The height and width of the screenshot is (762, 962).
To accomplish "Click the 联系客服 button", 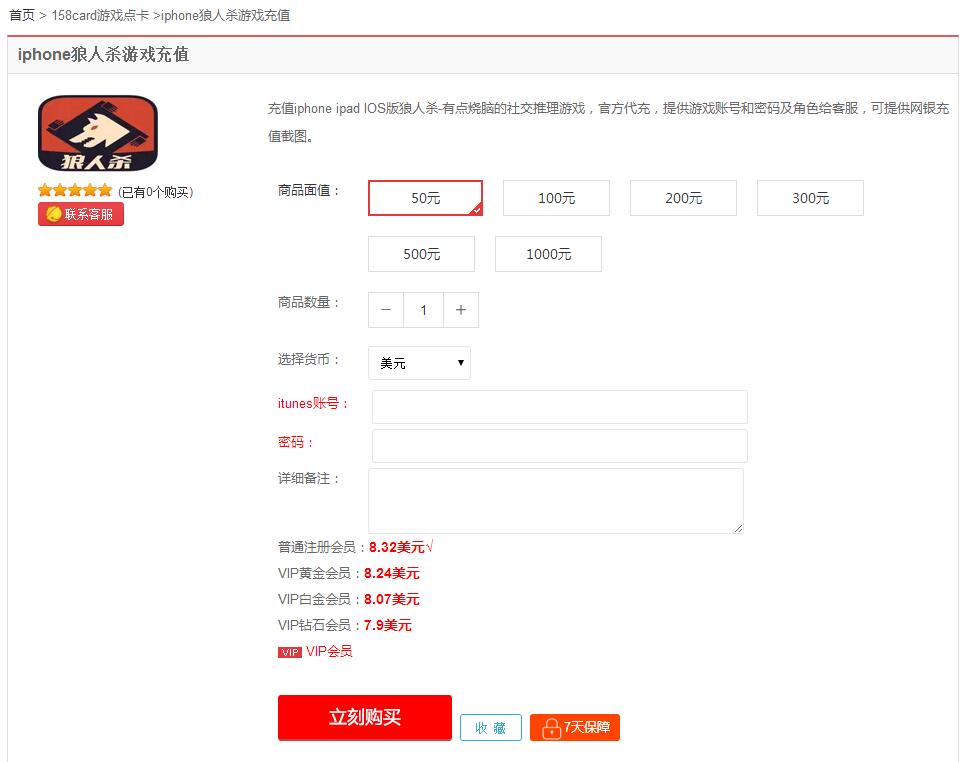I will 80,214.
